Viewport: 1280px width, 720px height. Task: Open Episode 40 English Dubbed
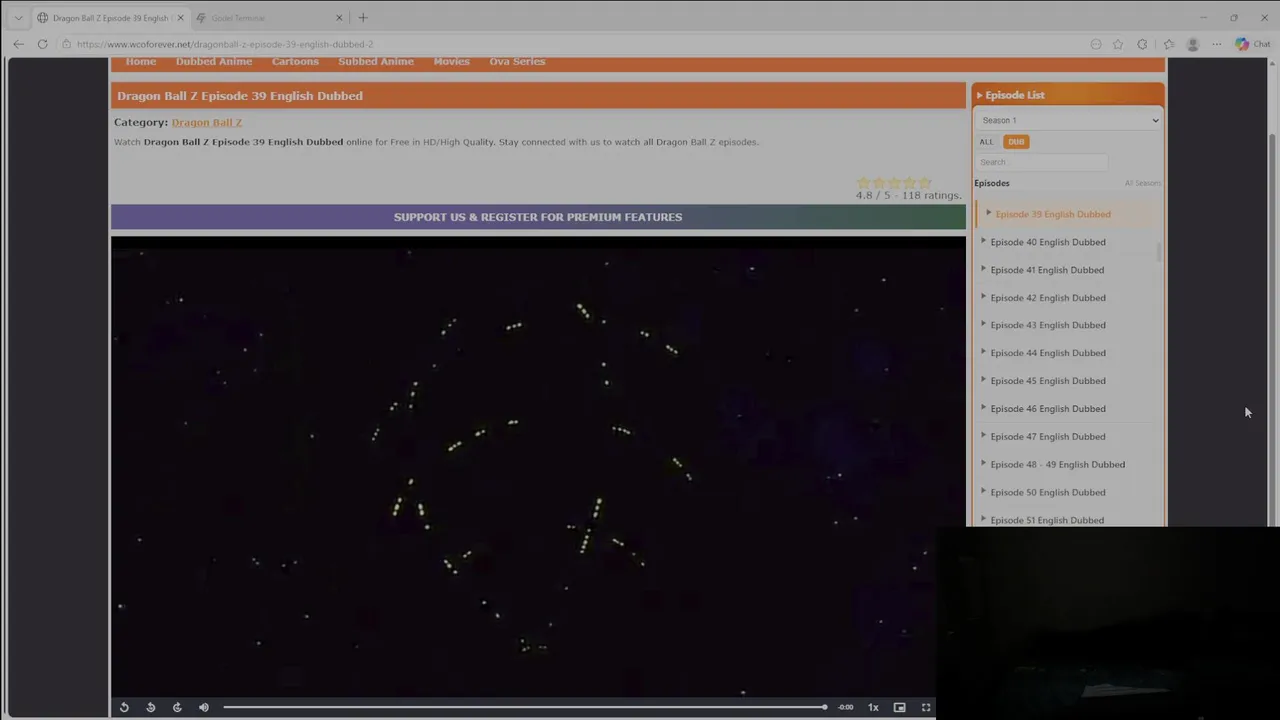(x=1048, y=242)
